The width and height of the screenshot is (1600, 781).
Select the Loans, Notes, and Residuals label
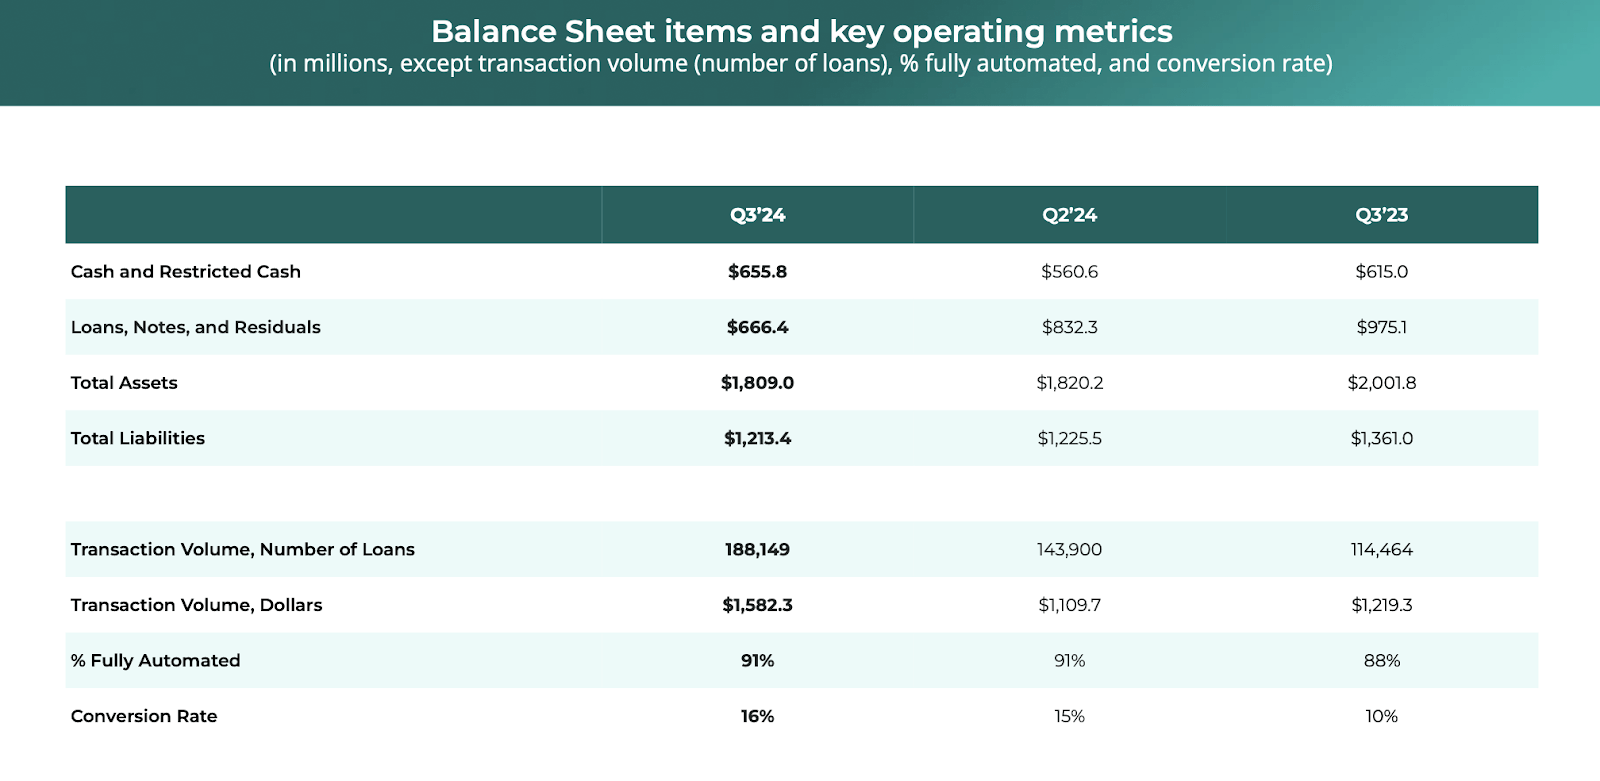[196, 327]
